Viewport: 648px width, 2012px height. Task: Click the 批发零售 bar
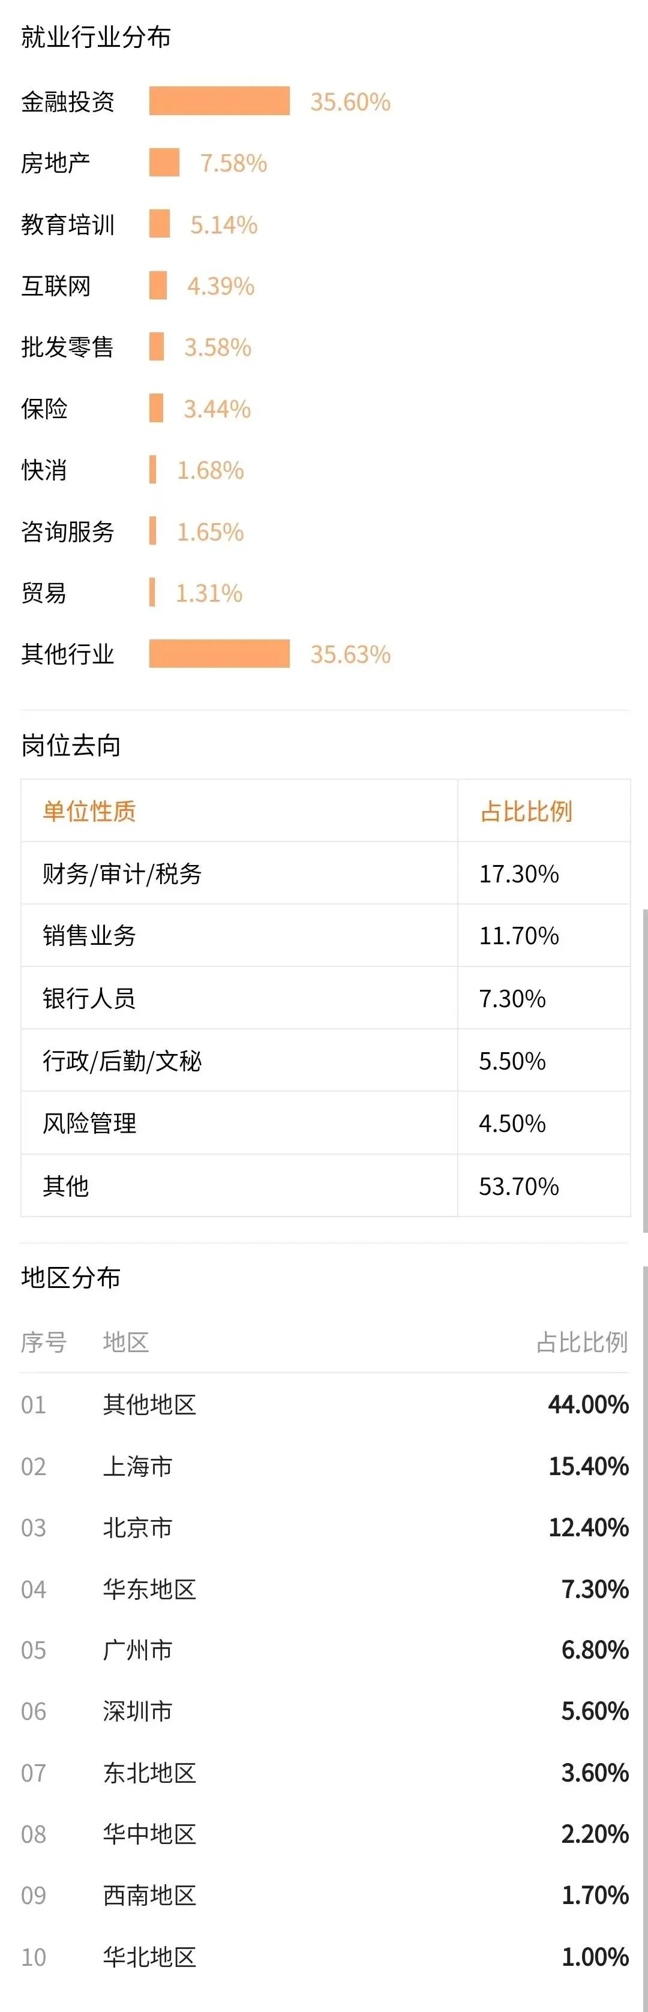click(x=156, y=347)
